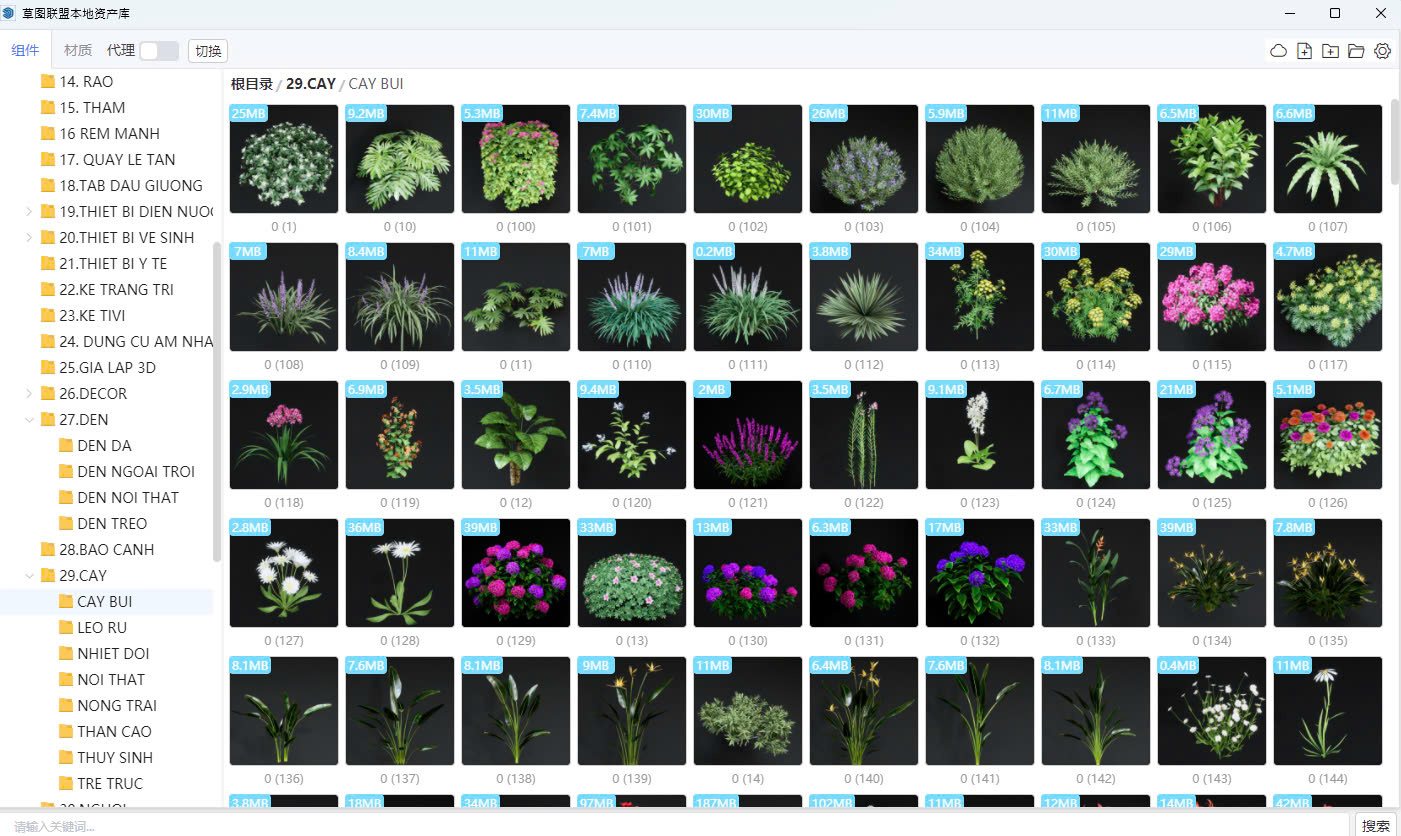Select the 0 (14) variegated shrub thumbnail
The width and height of the screenshot is (1401, 836).
(748, 711)
